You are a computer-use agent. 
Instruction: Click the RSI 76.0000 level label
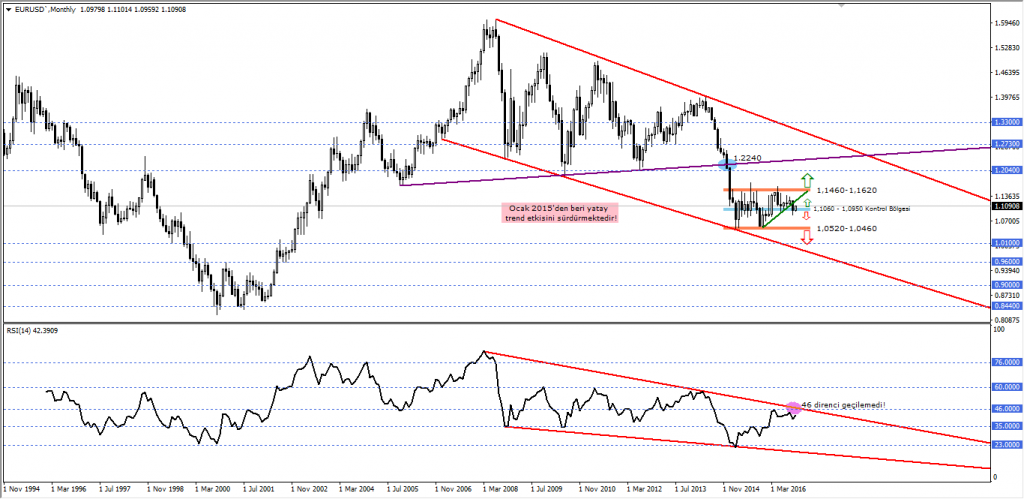tap(1006, 362)
